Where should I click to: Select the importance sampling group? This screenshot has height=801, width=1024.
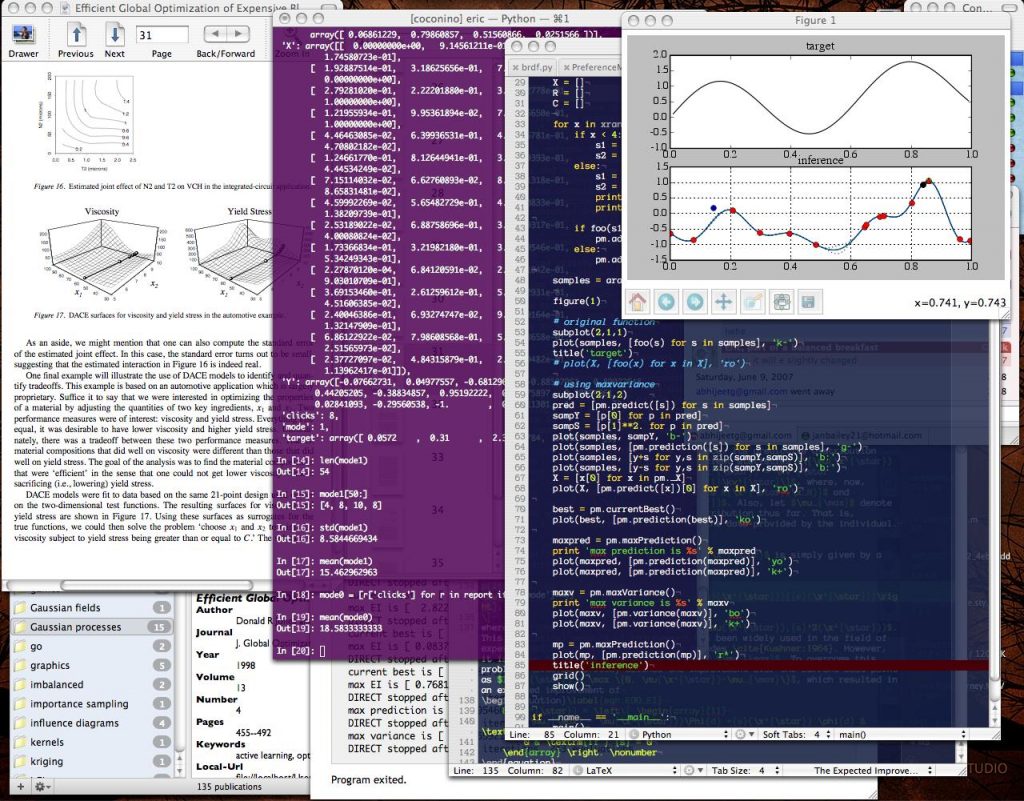click(92, 704)
